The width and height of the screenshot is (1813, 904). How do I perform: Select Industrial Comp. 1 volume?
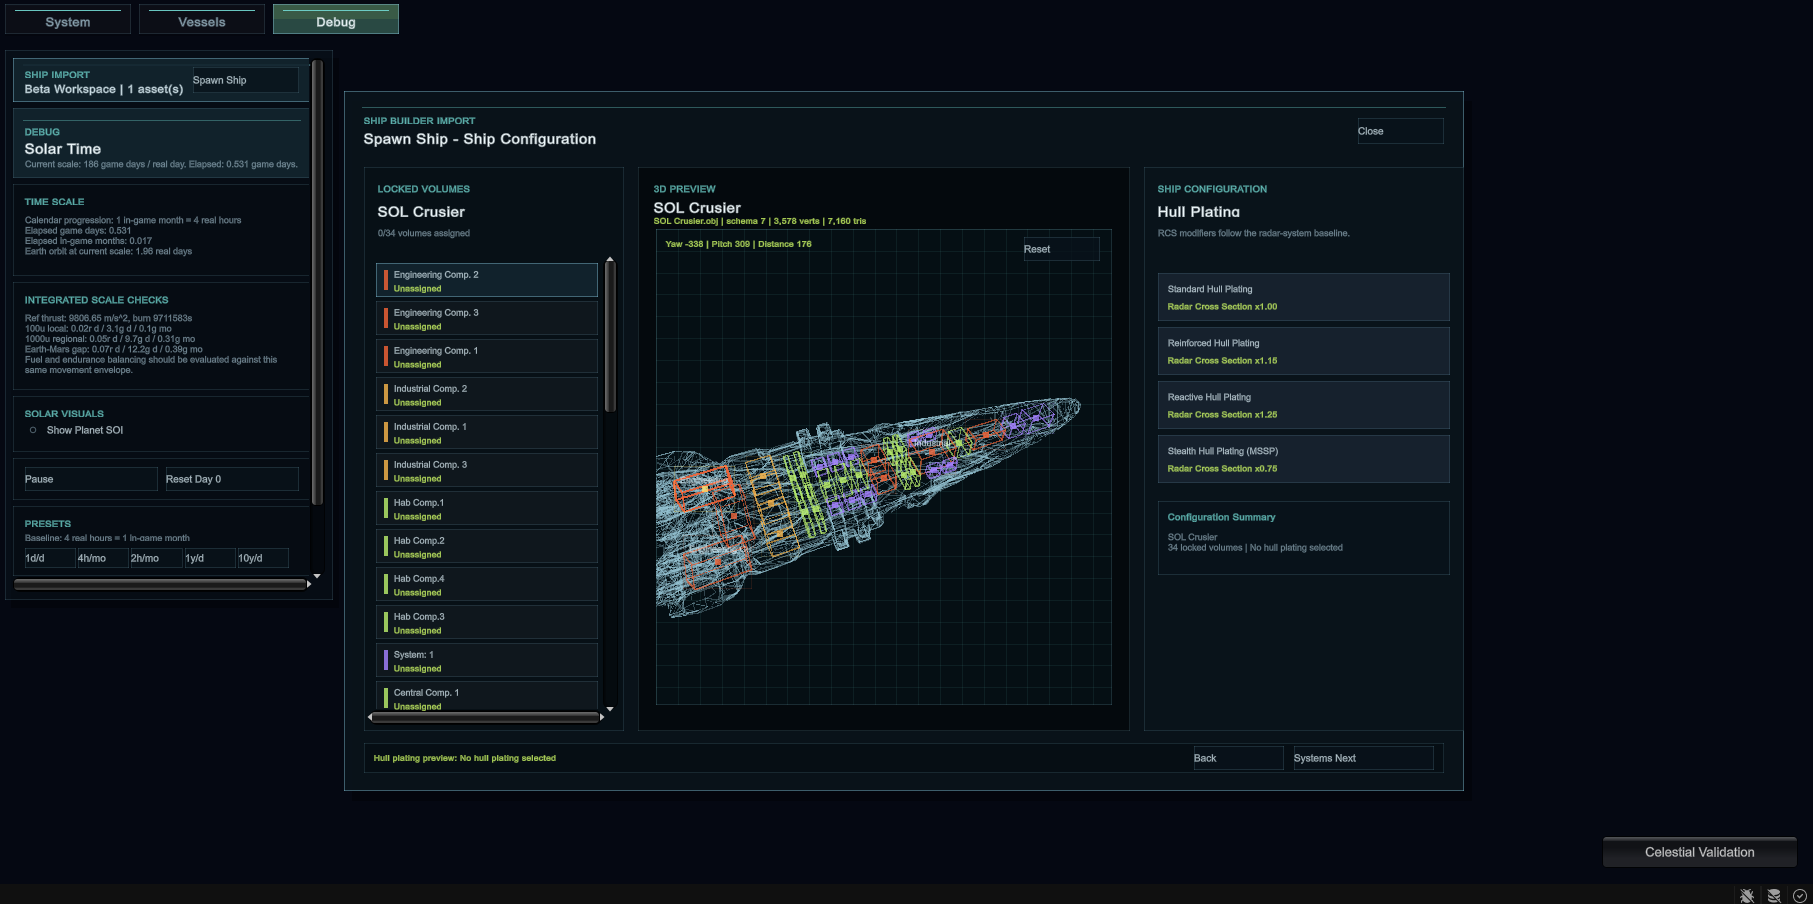(x=487, y=433)
